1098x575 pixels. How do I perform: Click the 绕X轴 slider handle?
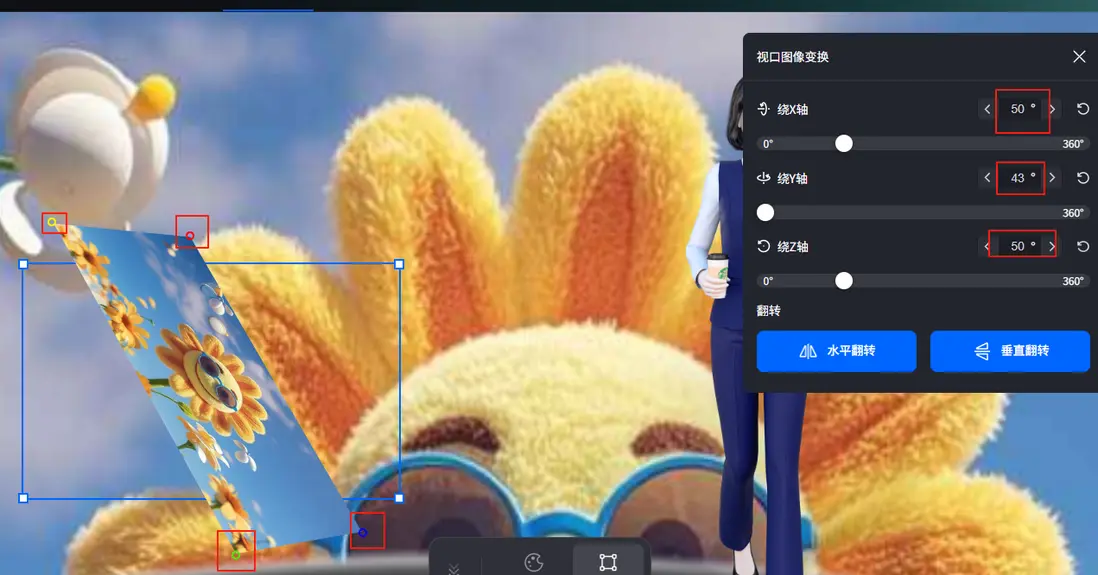tap(844, 144)
